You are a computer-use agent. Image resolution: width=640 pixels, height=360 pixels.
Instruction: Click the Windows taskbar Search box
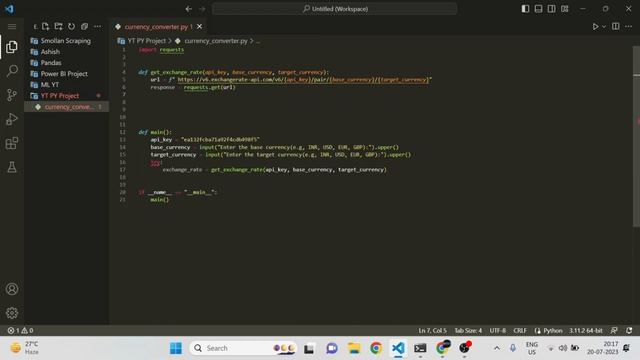click(243, 348)
